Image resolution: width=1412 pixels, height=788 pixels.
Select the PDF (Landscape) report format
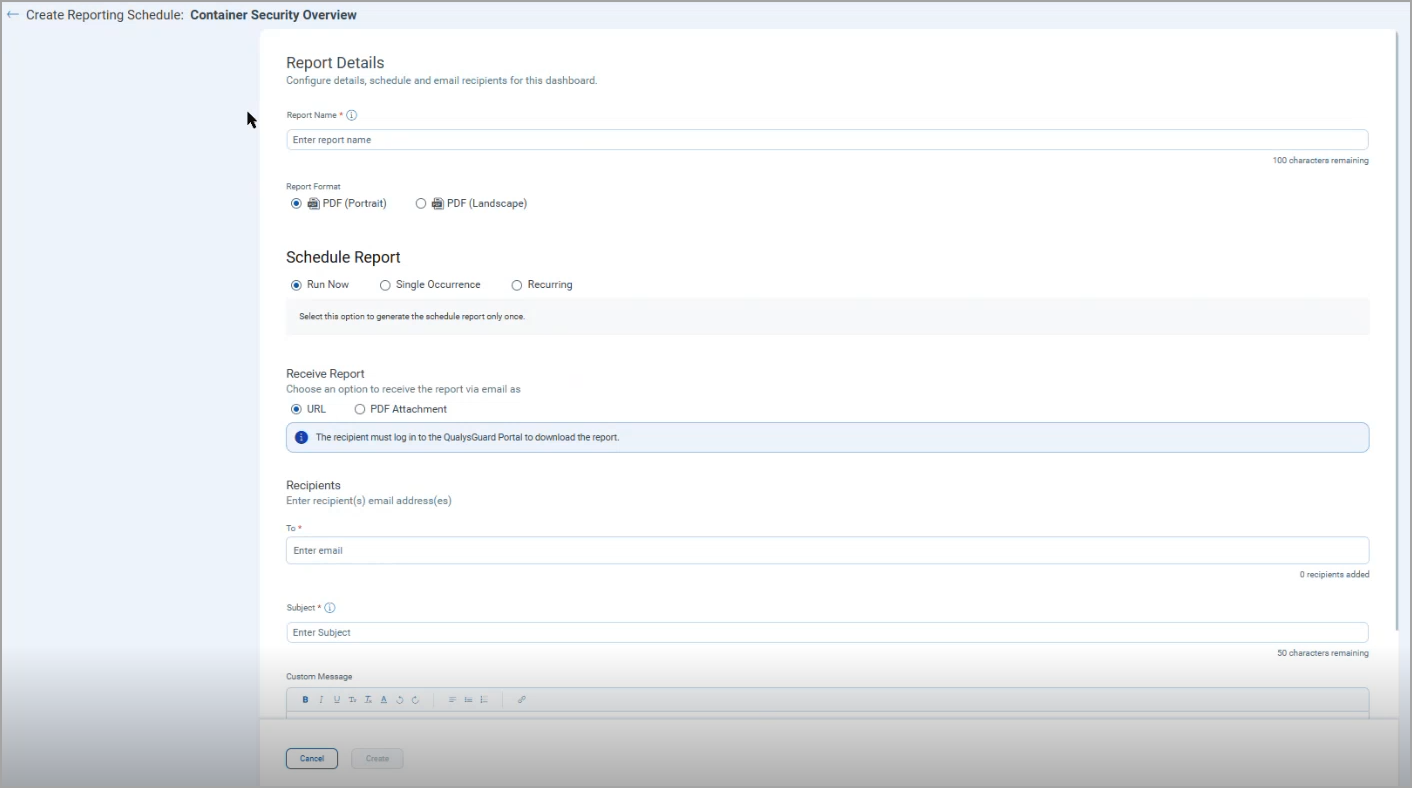pyautogui.click(x=421, y=203)
